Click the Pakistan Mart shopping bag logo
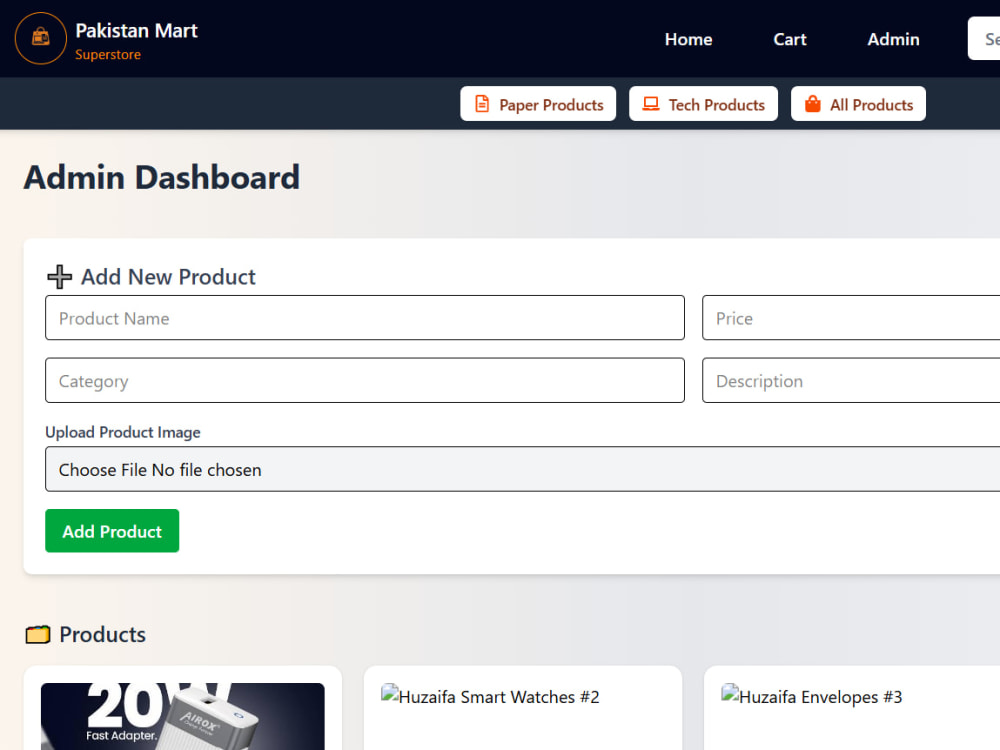The width and height of the screenshot is (1000, 750). [41, 38]
